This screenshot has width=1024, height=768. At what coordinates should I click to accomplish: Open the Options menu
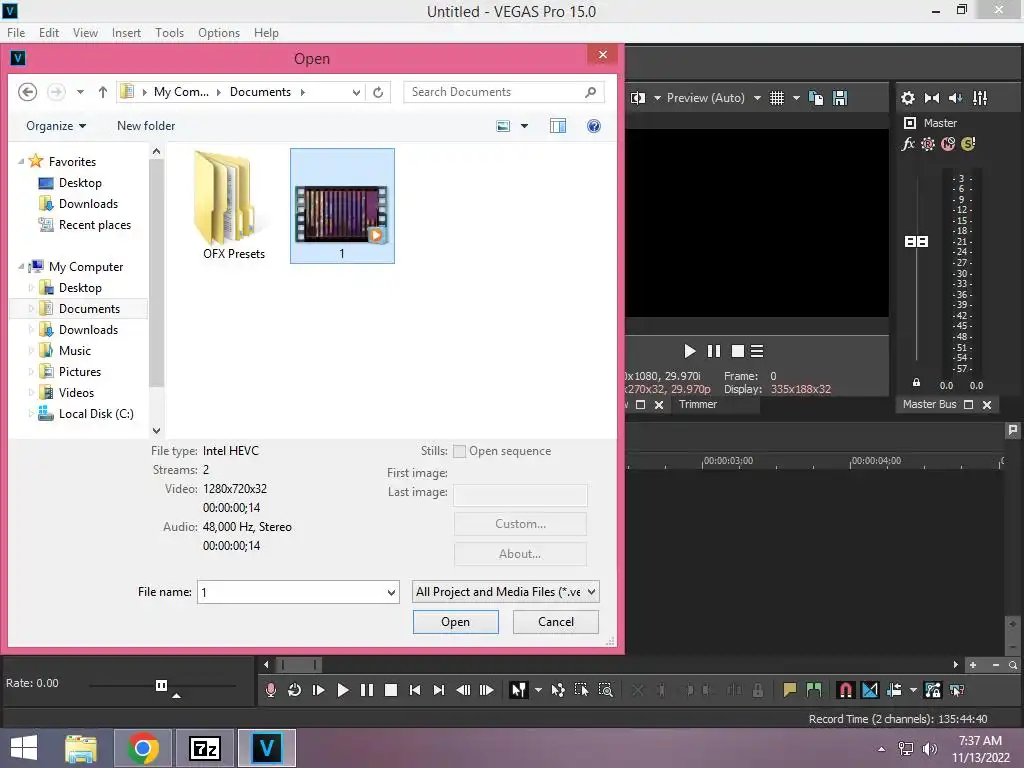219,33
